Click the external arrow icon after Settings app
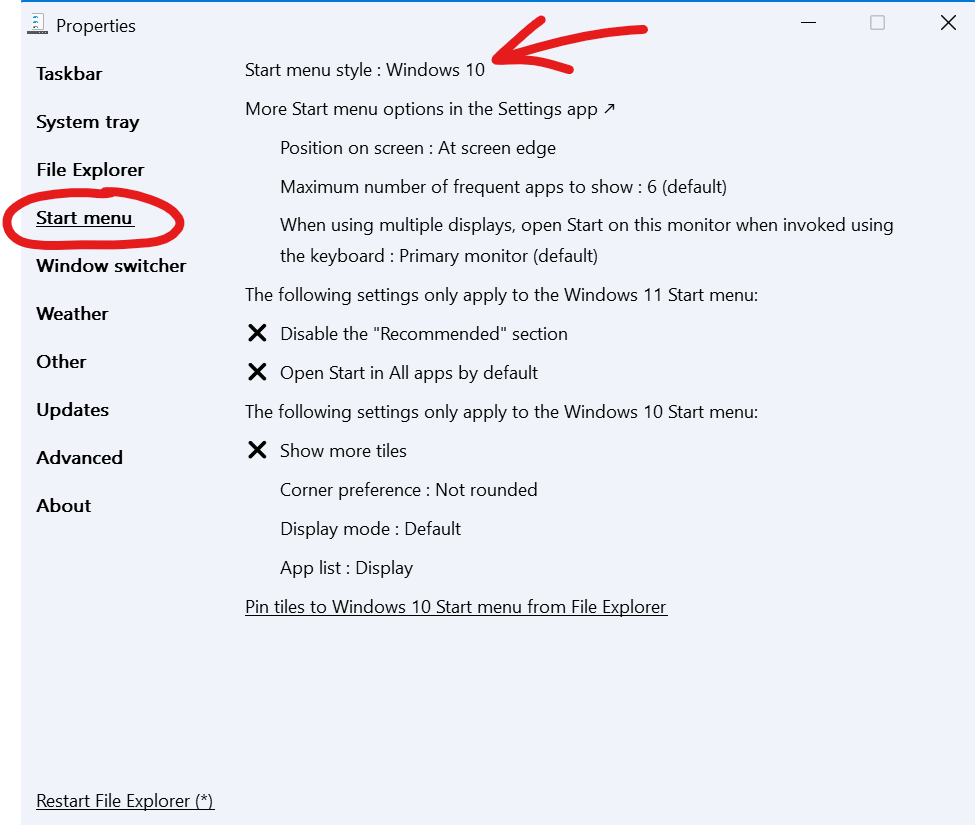 [609, 108]
